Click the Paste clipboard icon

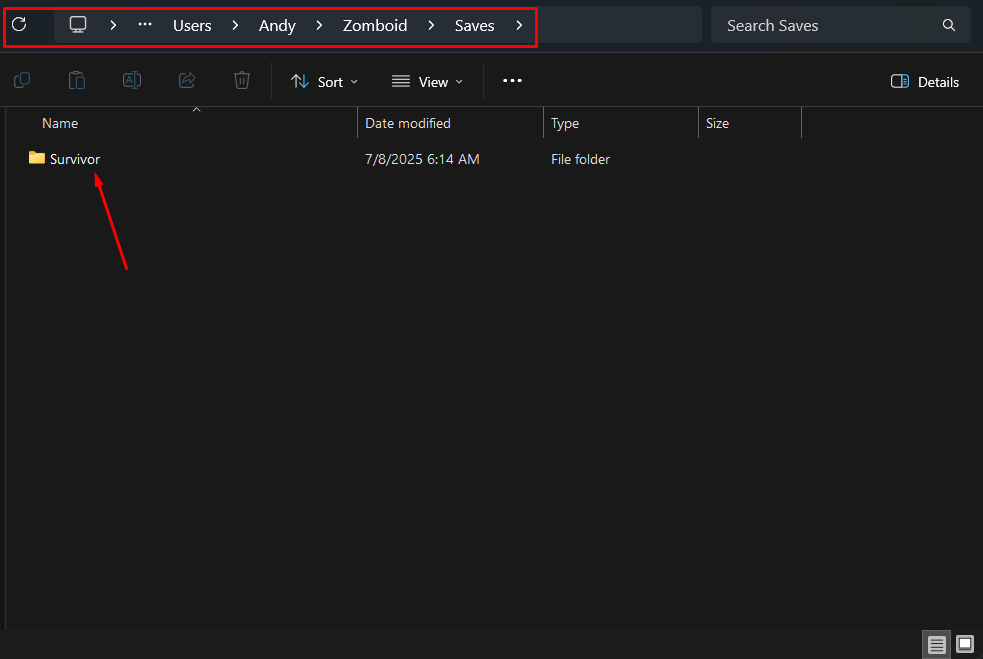(x=76, y=81)
